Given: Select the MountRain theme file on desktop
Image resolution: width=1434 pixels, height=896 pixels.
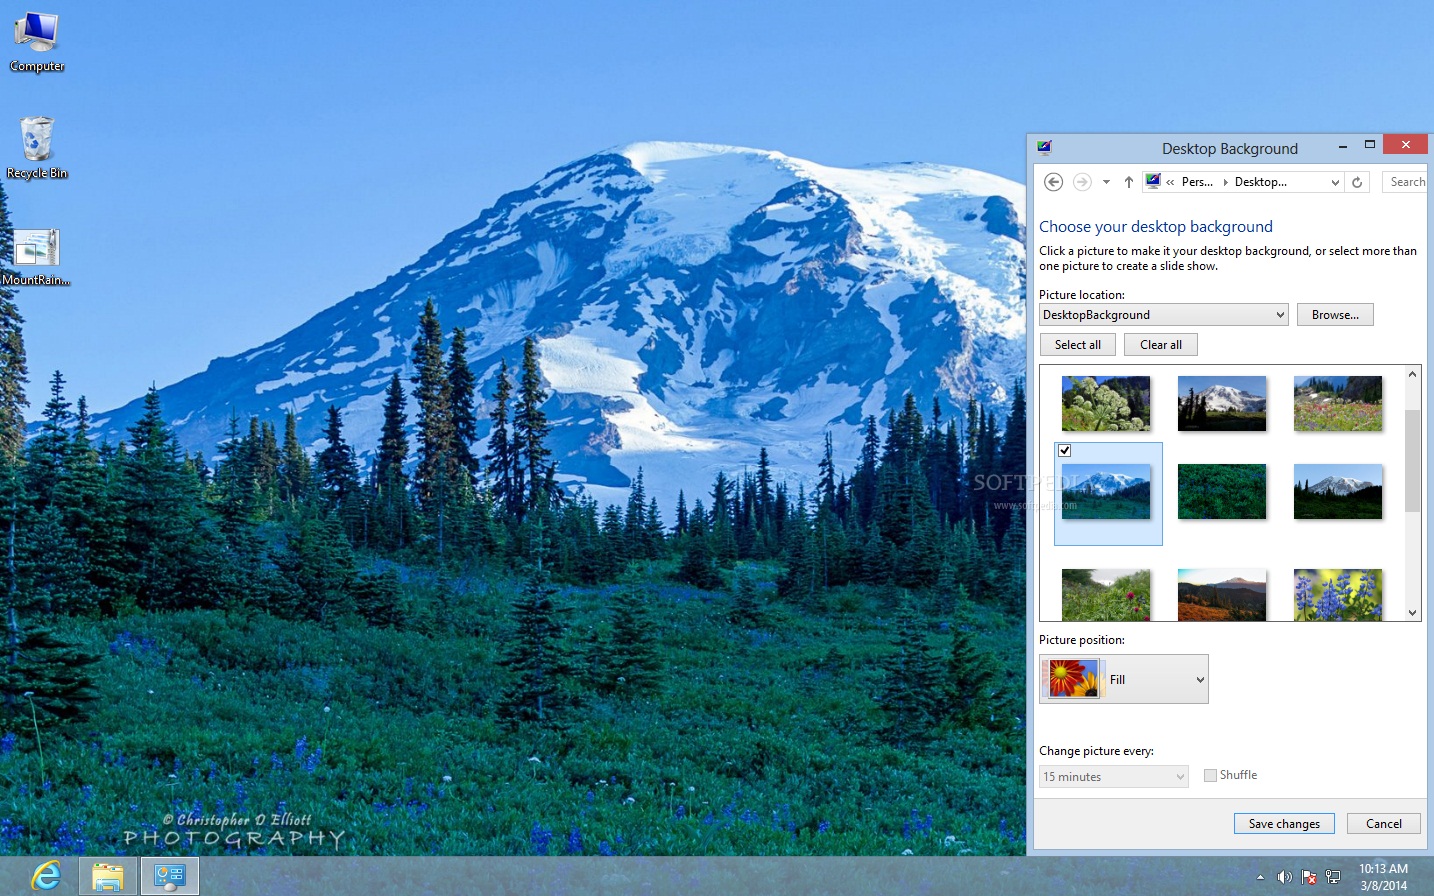Looking at the screenshot, I should coord(36,257).
